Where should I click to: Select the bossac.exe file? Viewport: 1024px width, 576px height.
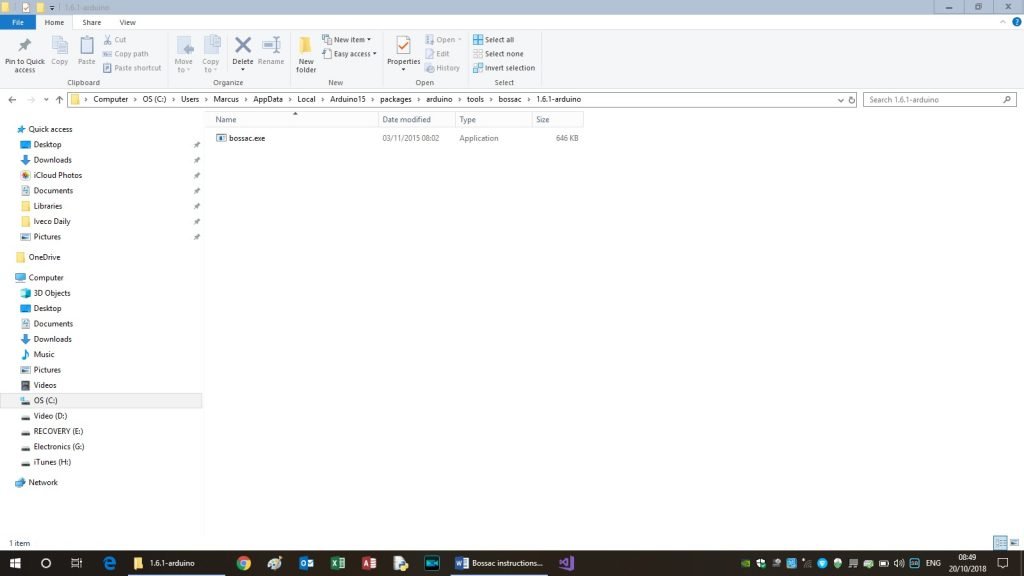(x=246, y=138)
